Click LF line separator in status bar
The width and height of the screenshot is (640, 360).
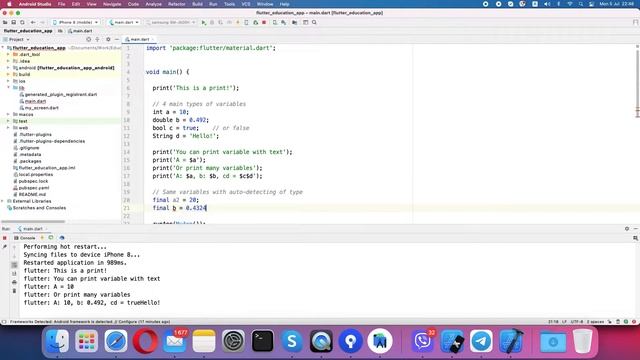coord(564,322)
